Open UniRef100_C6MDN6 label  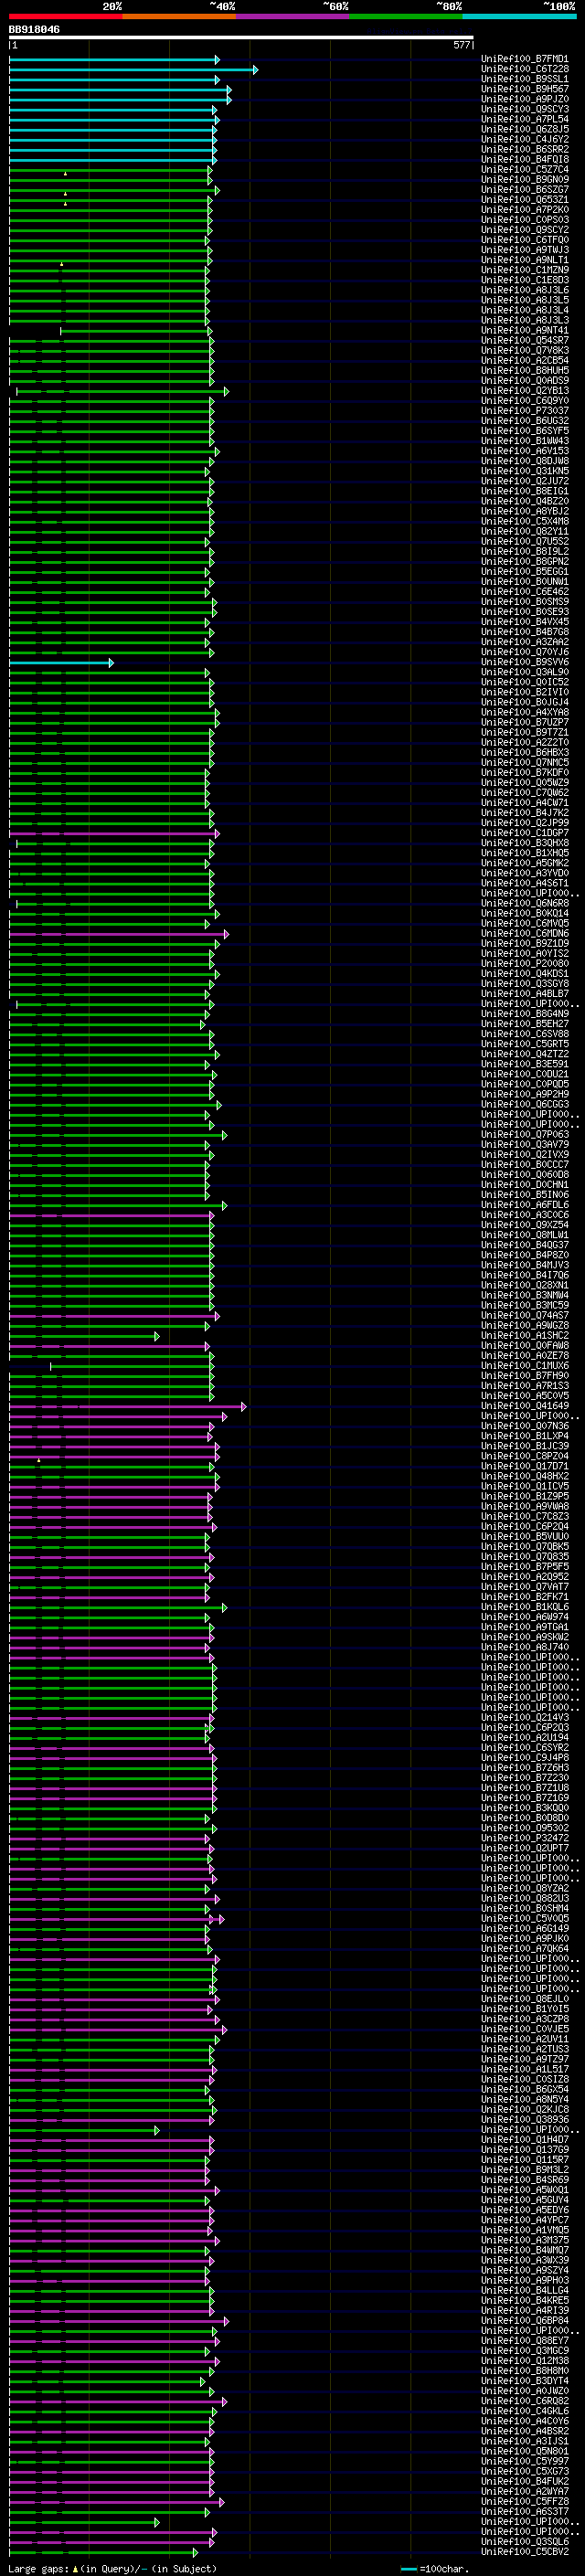[525, 934]
